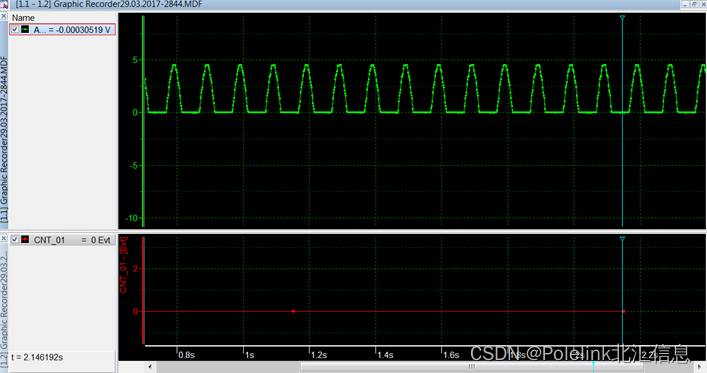Screen dimensions: 707x373
Task: Click the t = 2.146192s time readout
Action: tap(37, 357)
